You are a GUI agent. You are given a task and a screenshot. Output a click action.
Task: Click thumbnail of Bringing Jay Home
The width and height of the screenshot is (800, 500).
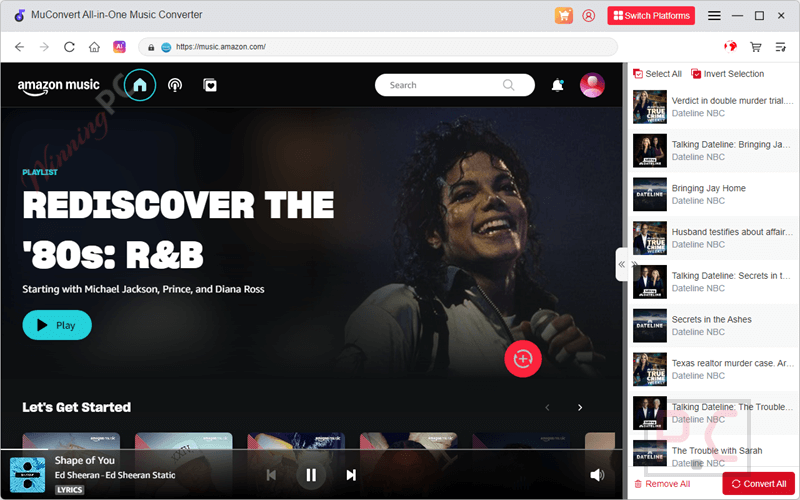pyautogui.click(x=650, y=194)
